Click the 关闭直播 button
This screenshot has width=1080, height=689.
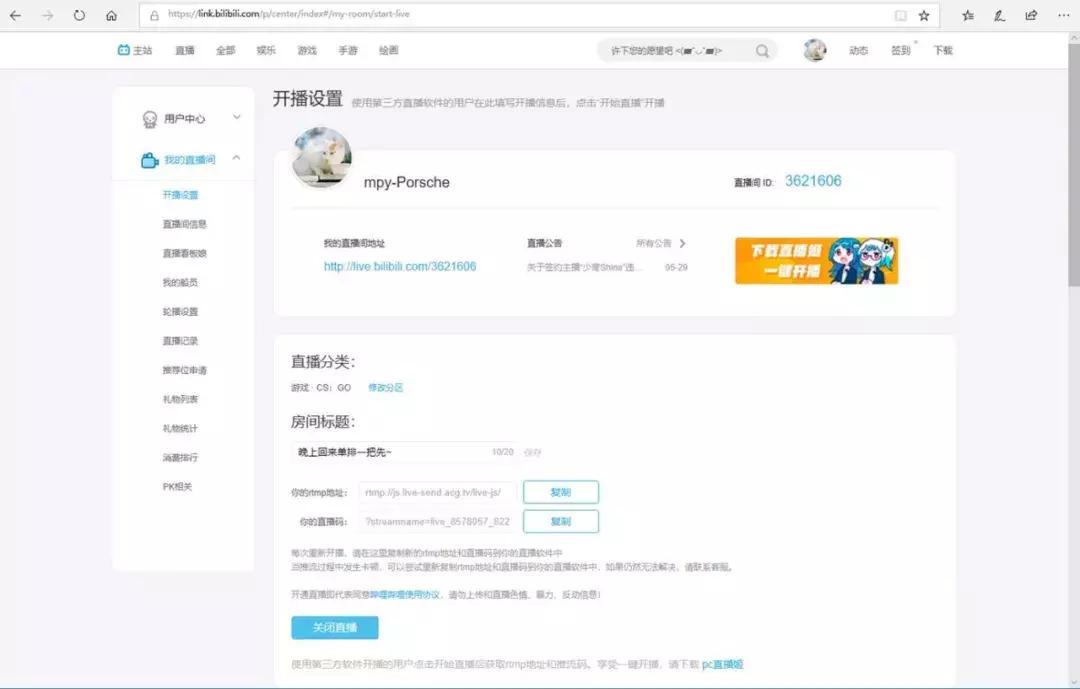pyautogui.click(x=337, y=627)
